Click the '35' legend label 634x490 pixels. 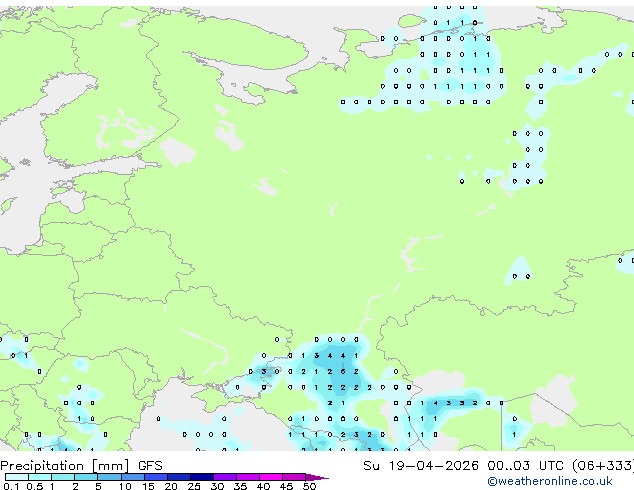point(240,486)
